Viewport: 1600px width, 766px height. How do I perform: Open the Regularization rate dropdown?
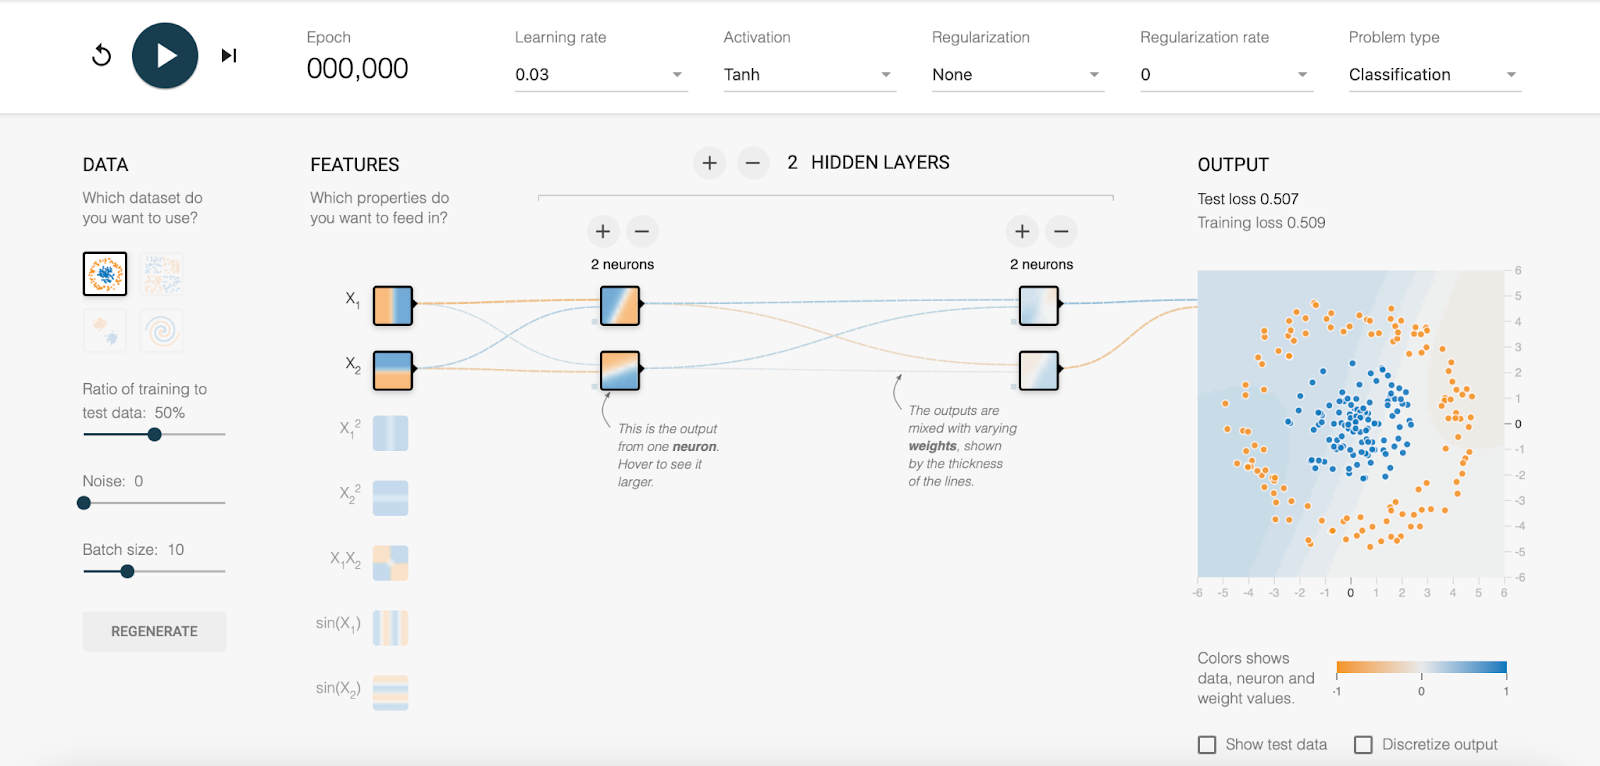(x=1226, y=75)
